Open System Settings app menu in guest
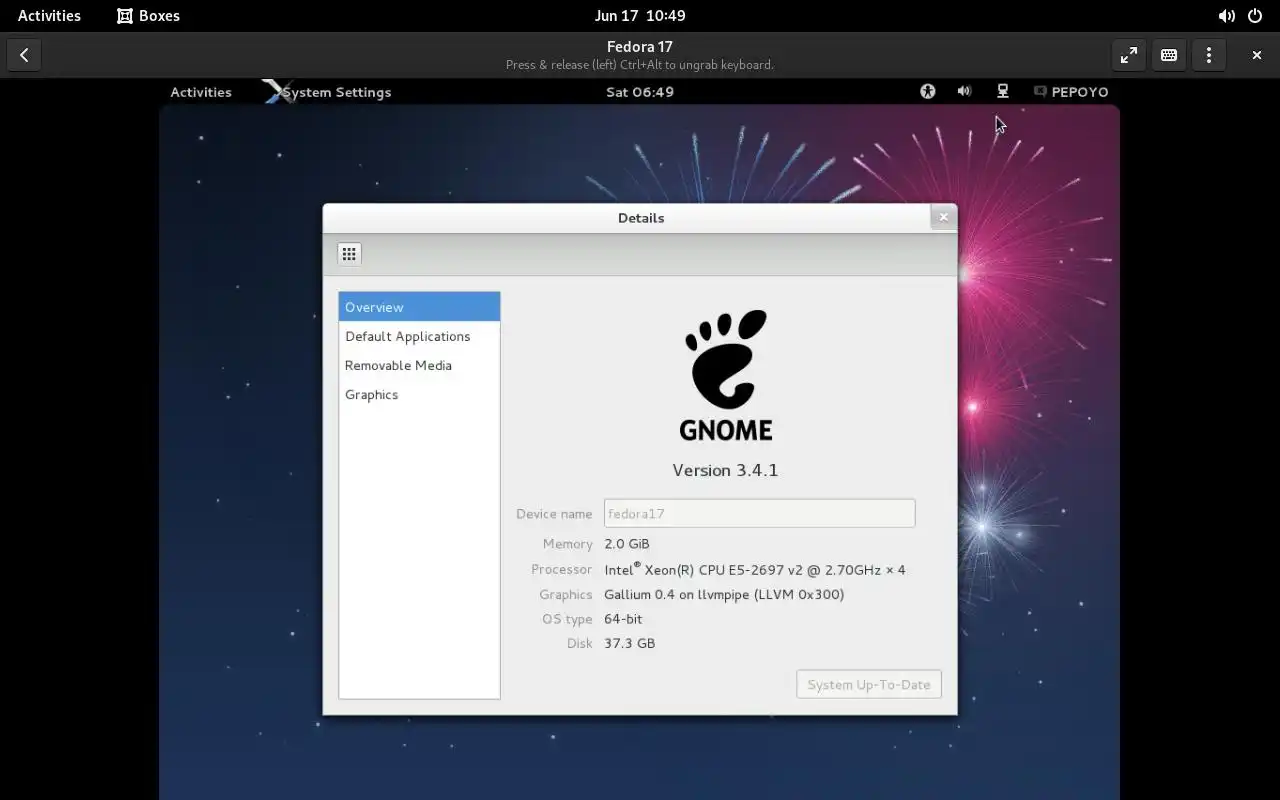1280x800 pixels. click(x=327, y=92)
